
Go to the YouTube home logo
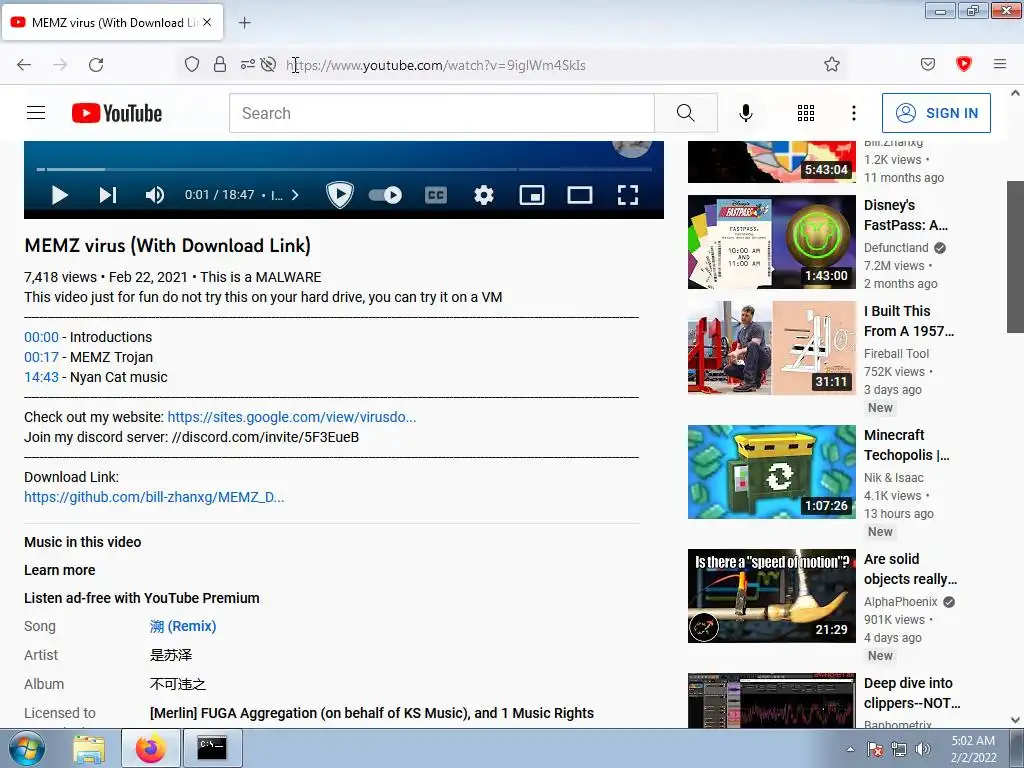pyautogui.click(x=117, y=113)
